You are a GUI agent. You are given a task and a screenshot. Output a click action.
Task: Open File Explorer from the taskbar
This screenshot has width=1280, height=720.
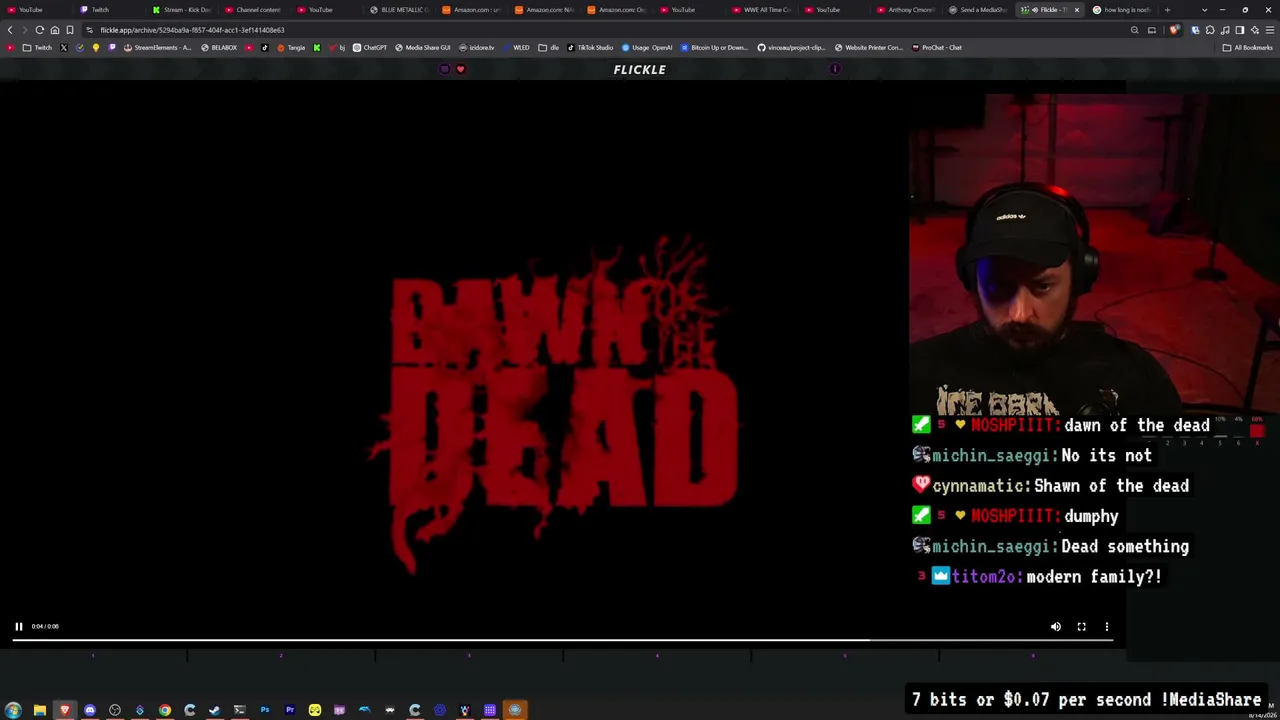pyautogui.click(x=40, y=710)
